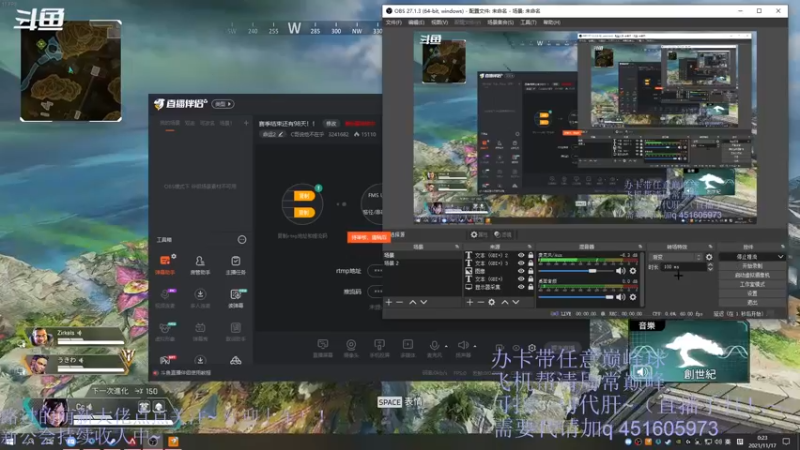Mute the microphone mixer channel
This screenshot has height=450, width=800.
620,271
